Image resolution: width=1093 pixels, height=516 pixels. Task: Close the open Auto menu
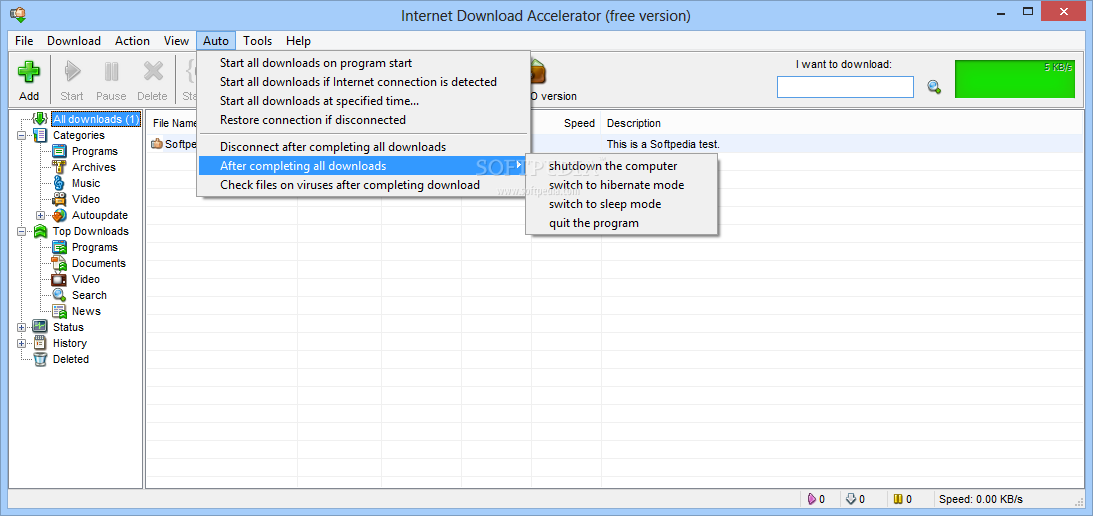coord(216,41)
